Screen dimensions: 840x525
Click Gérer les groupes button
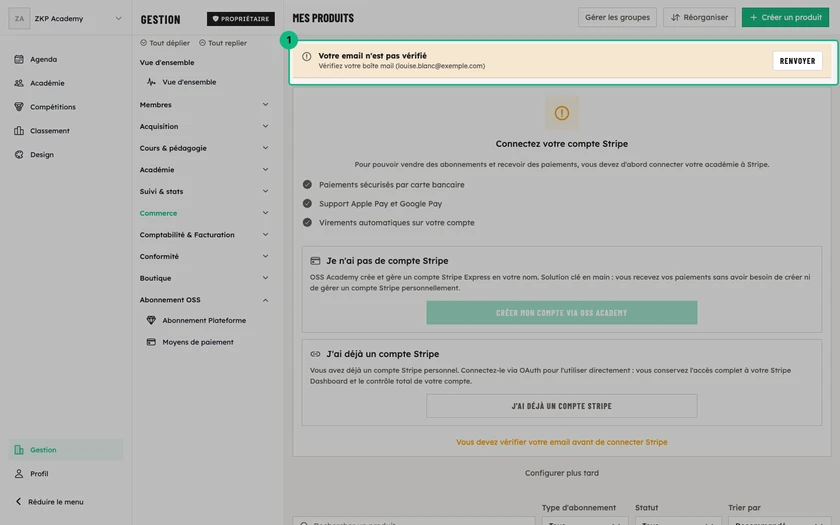[x=617, y=18]
